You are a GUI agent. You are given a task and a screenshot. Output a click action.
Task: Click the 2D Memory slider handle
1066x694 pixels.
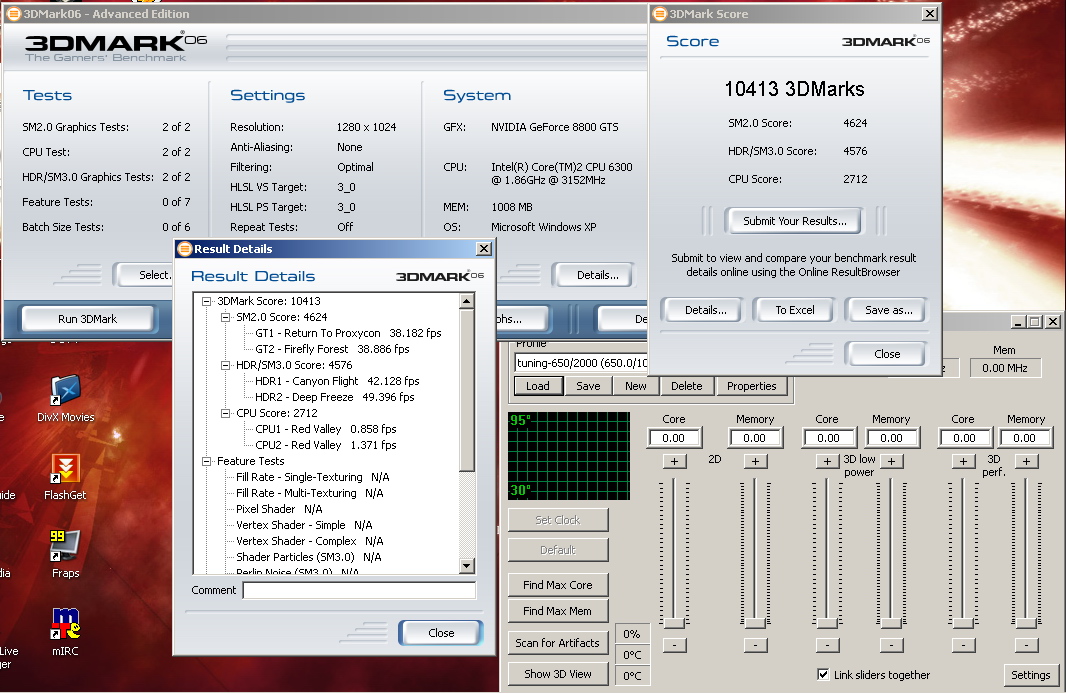[755, 623]
